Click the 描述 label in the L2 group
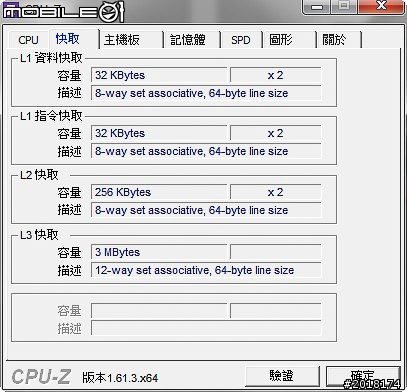The height and width of the screenshot is (392, 407). pyautogui.click(x=69, y=210)
